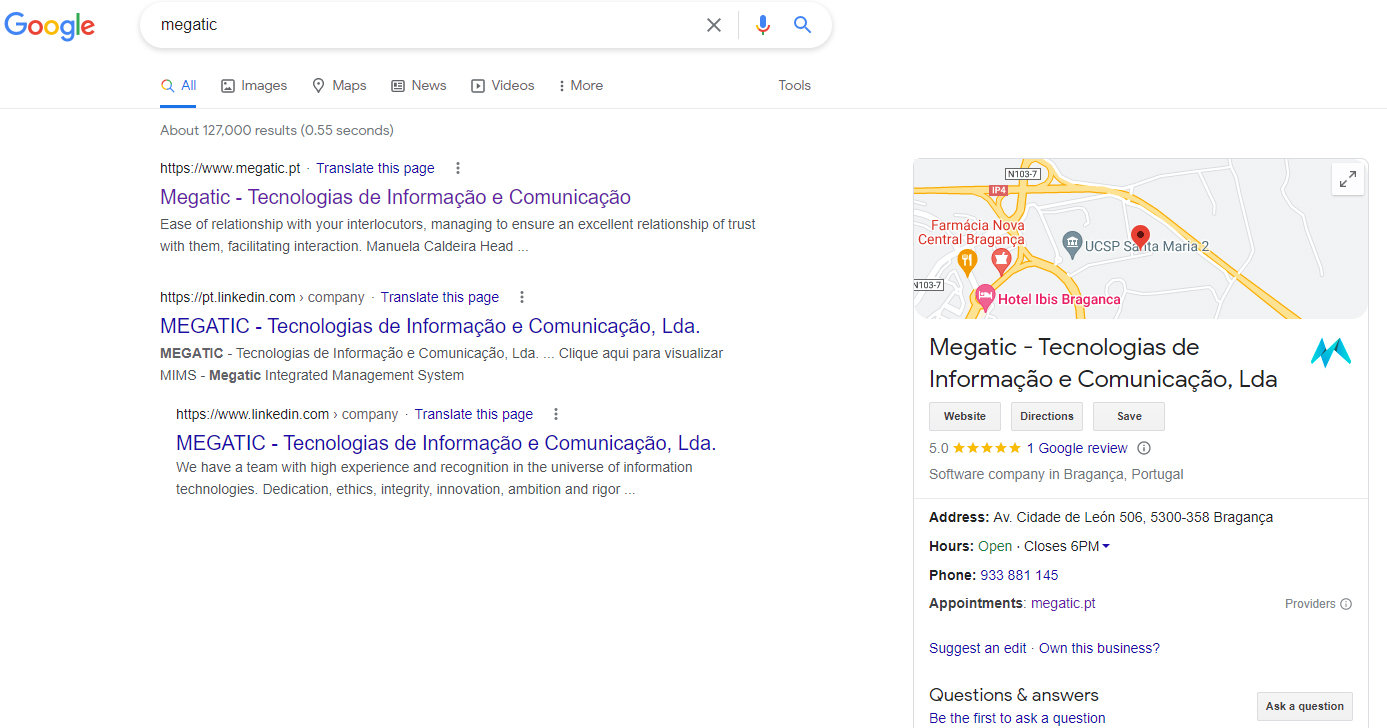Viewport: 1387px width, 728px height.
Task: Open options menu for pt.linkedin.com result
Action: pyautogui.click(x=522, y=297)
